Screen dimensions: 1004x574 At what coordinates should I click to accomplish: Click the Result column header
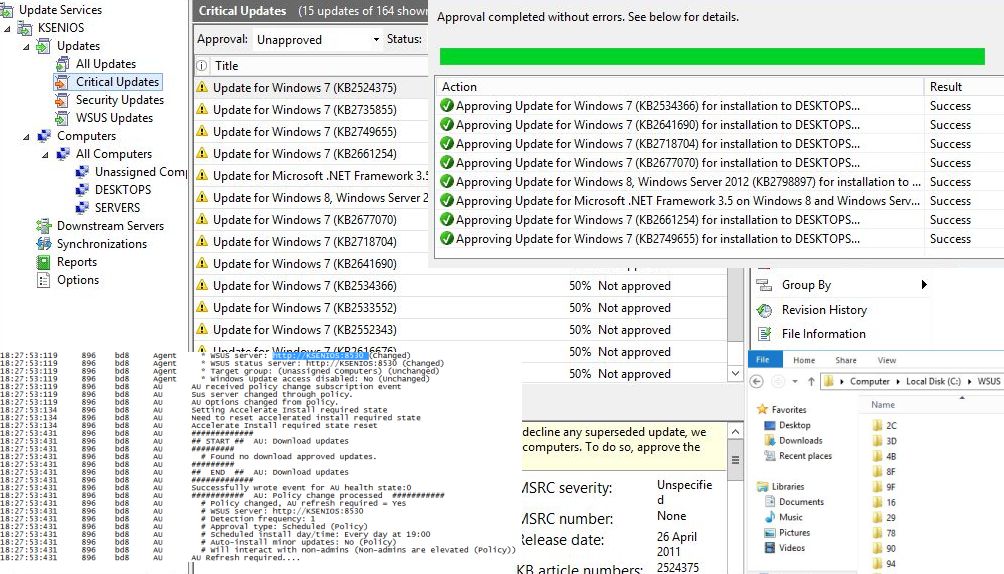[946, 86]
